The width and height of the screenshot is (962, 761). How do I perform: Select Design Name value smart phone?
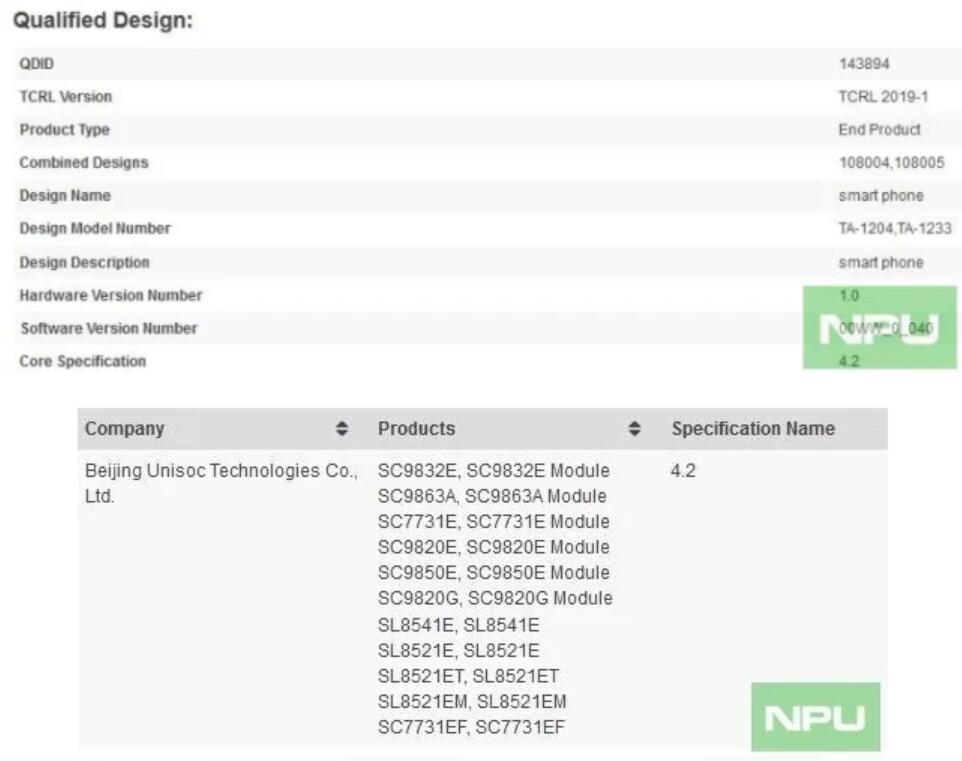tap(881, 196)
